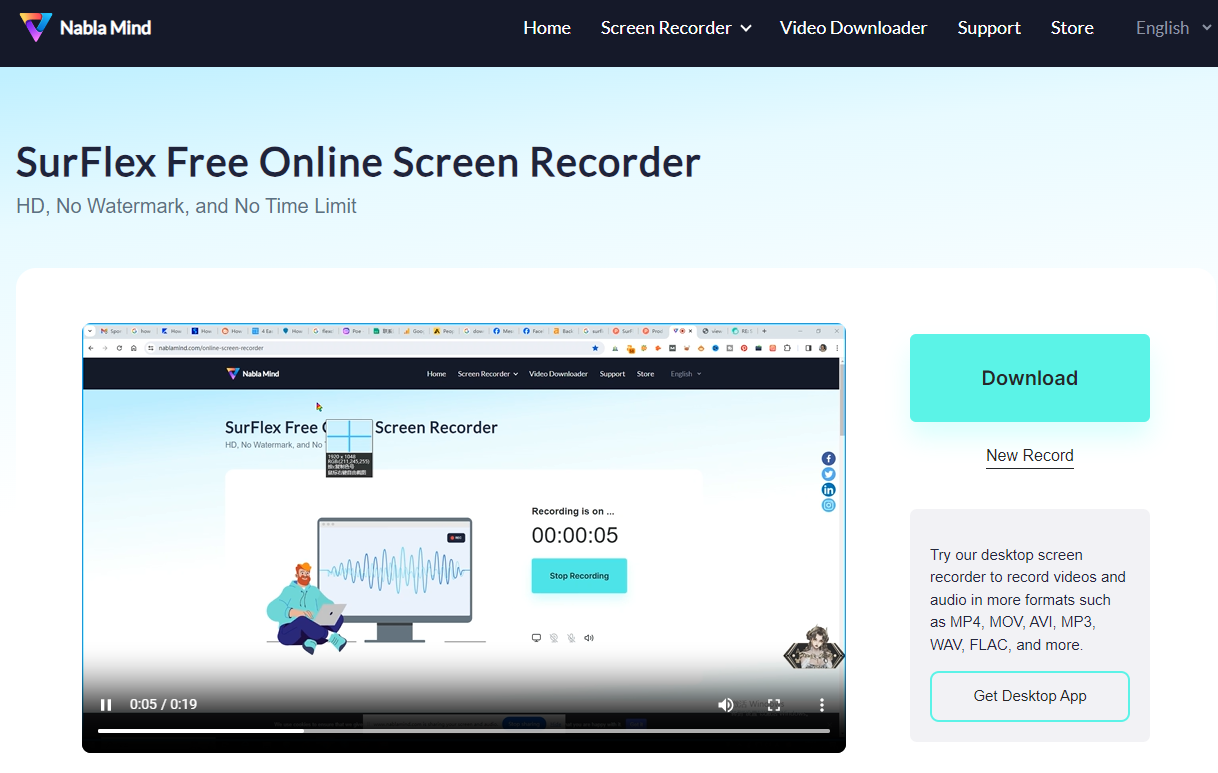The height and width of the screenshot is (773, 1218).
Task: Go to the Home page
Action: click(x=547, y=28)
